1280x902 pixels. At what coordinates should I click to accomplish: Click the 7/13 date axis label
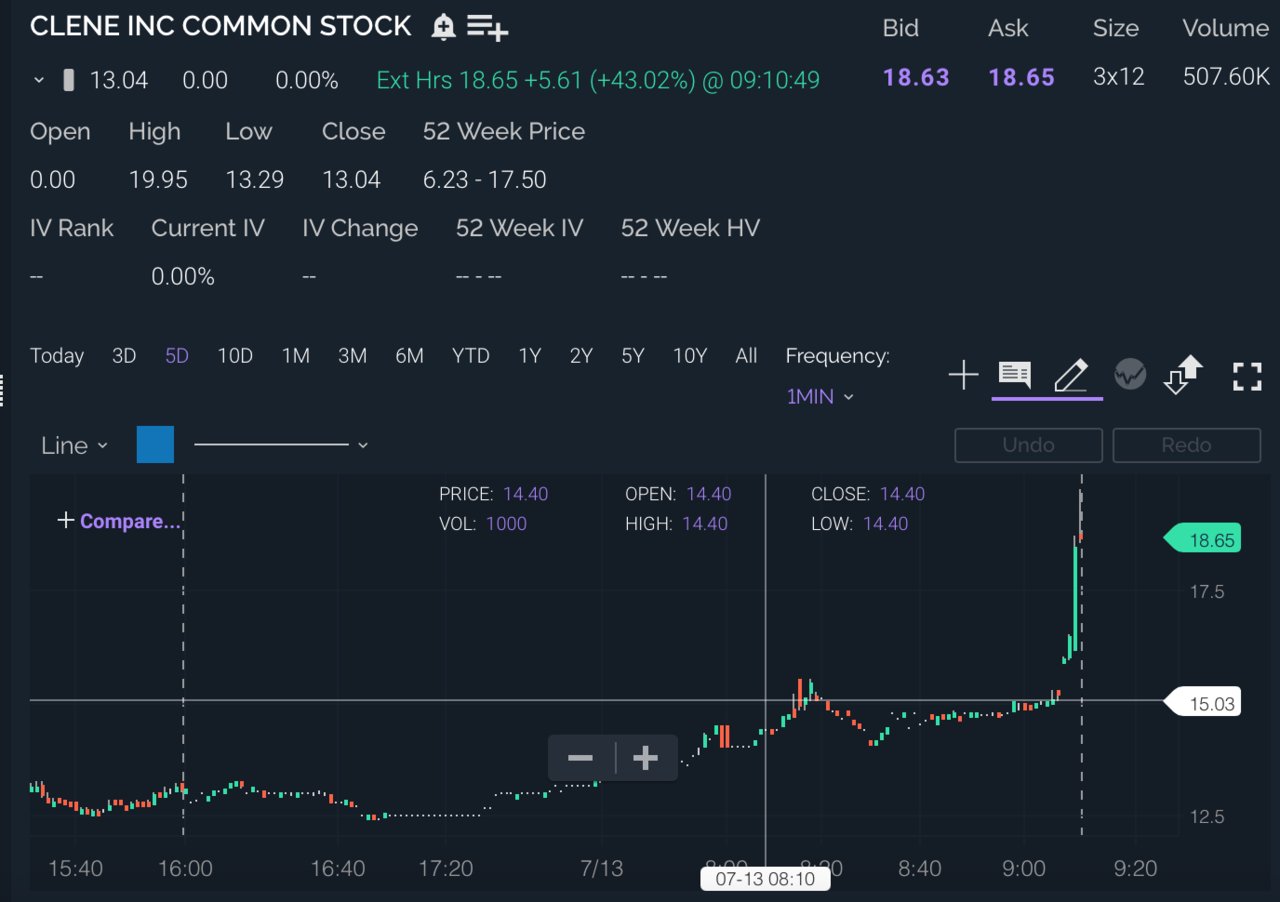coord(601,869)
